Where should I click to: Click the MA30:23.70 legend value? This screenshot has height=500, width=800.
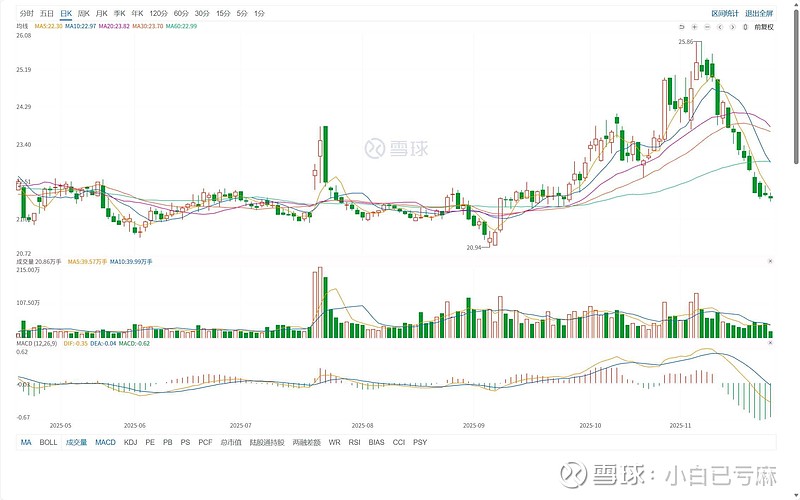click(x=148, y=26)
